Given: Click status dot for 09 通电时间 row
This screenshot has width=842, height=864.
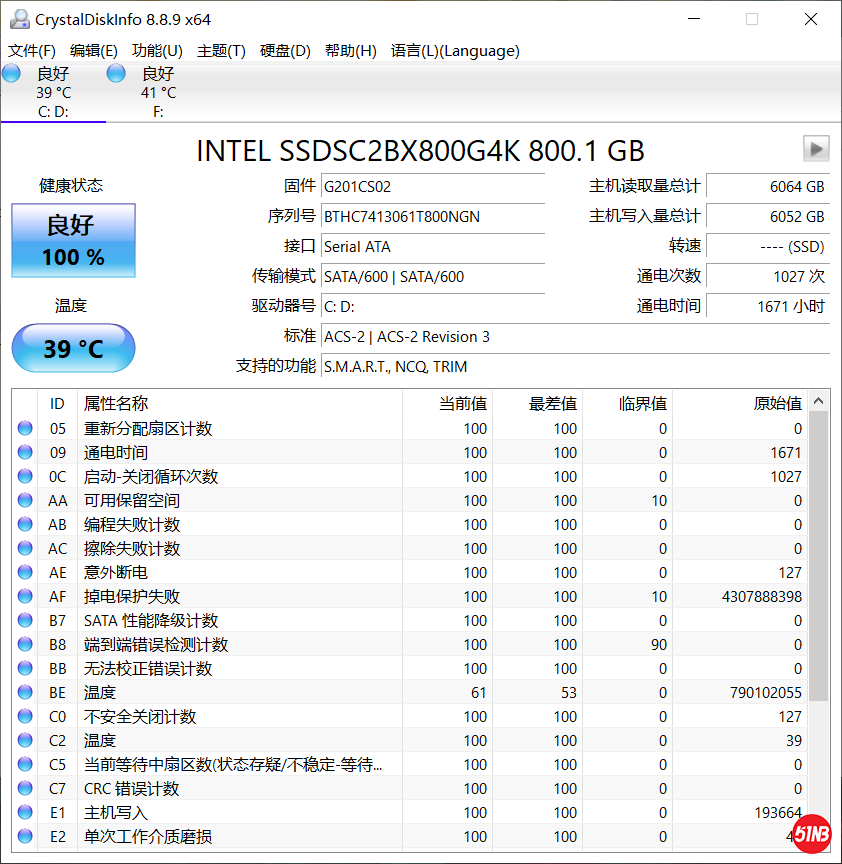Looking at the screenshot, I should [x=25, y=452].
